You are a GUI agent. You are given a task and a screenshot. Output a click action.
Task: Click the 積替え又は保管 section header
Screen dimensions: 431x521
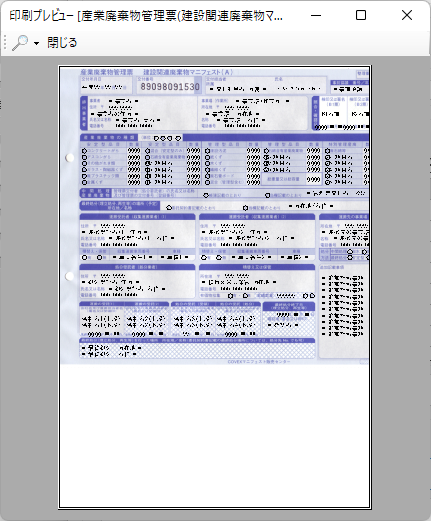coord(257,267)
